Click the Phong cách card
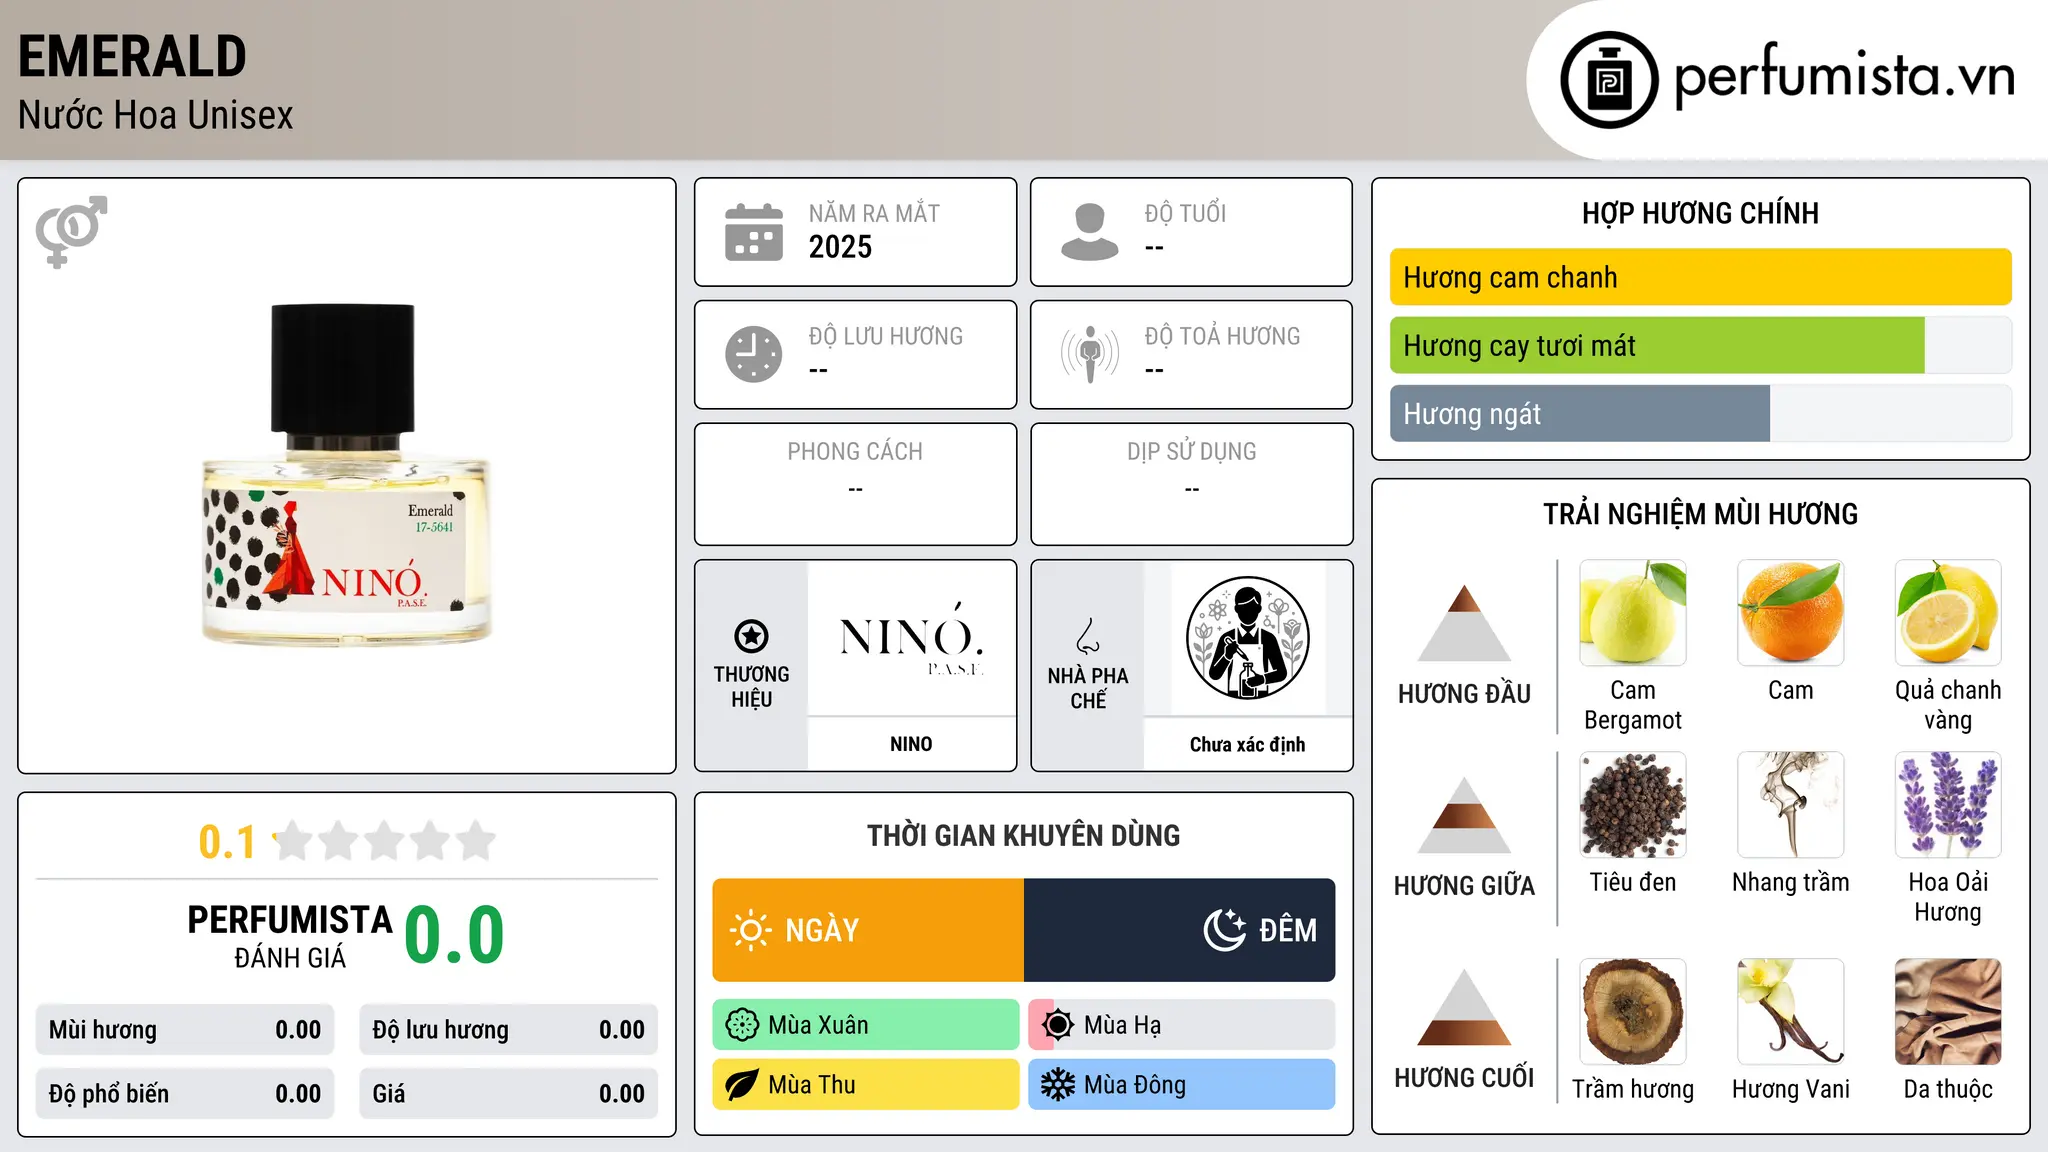This screenshot has width=2048, height=1152. tap(855, 484)
